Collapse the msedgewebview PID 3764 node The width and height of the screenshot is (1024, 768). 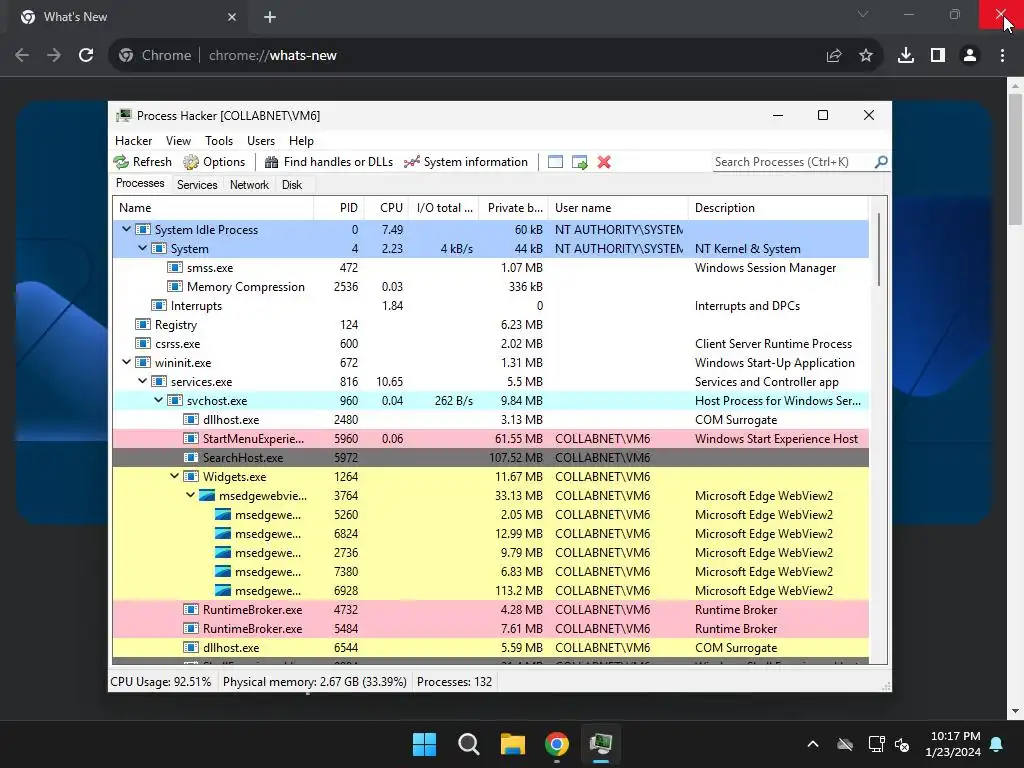(191, 495)
